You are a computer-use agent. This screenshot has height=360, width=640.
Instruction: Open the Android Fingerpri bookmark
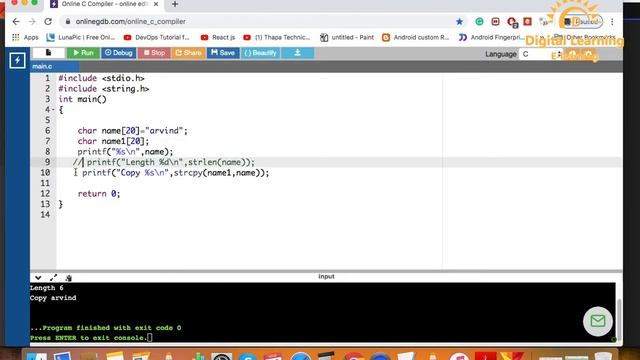pos(491,38)
